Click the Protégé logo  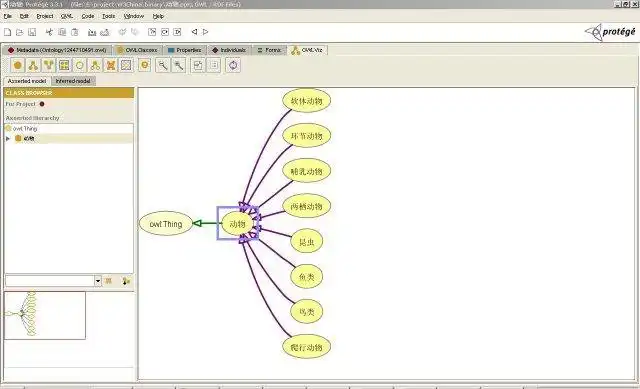coord(611,32)
